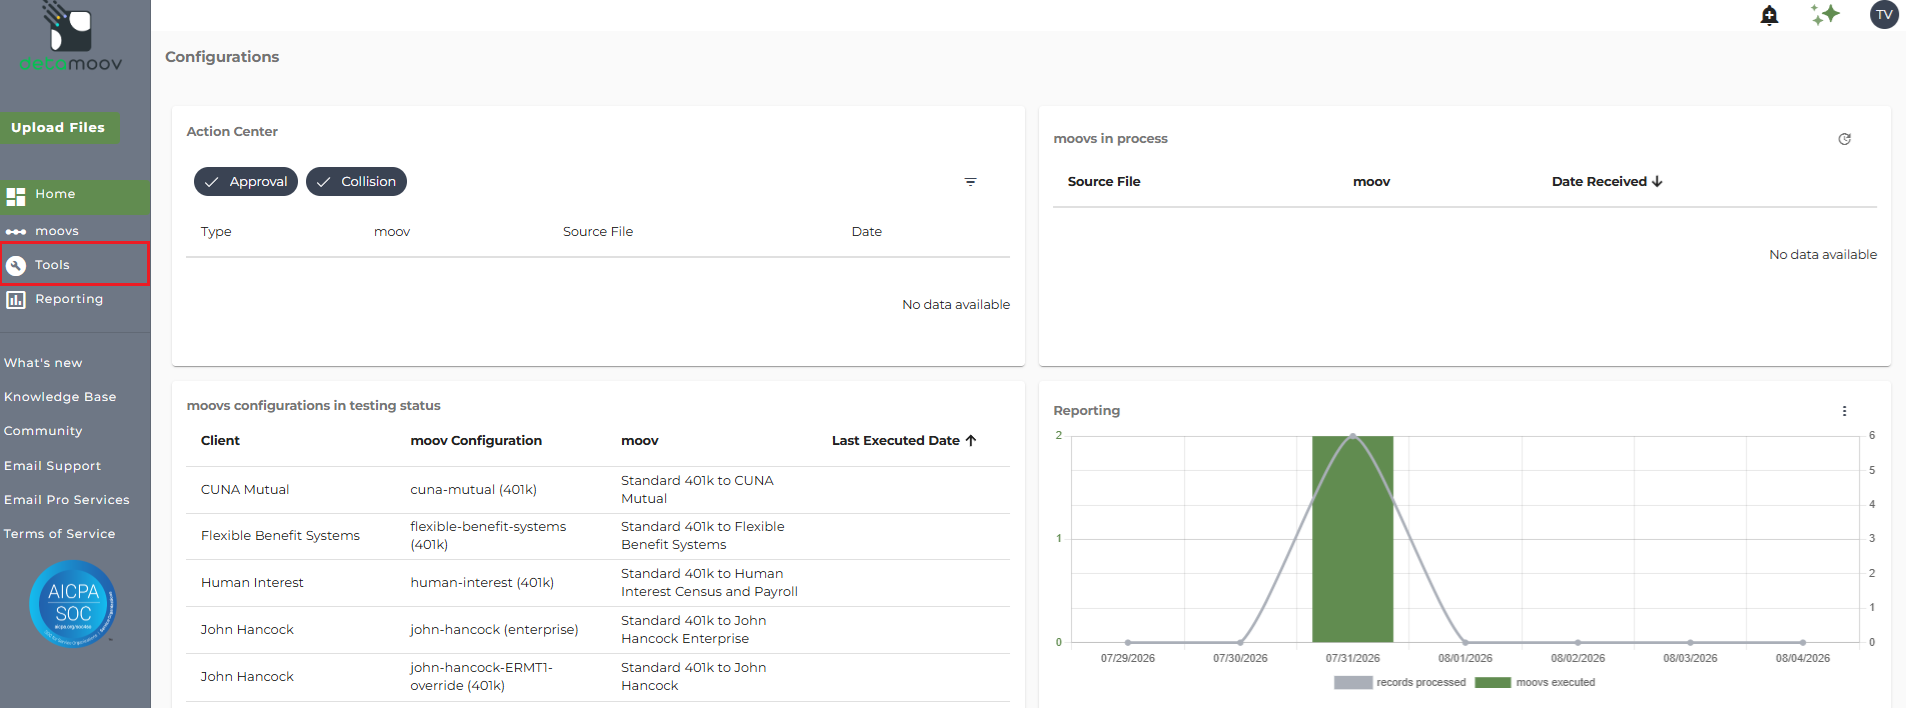Viewport: 1906px width, 708px height.
Task: Click the datamoov logo
Action: coord(71,37)
